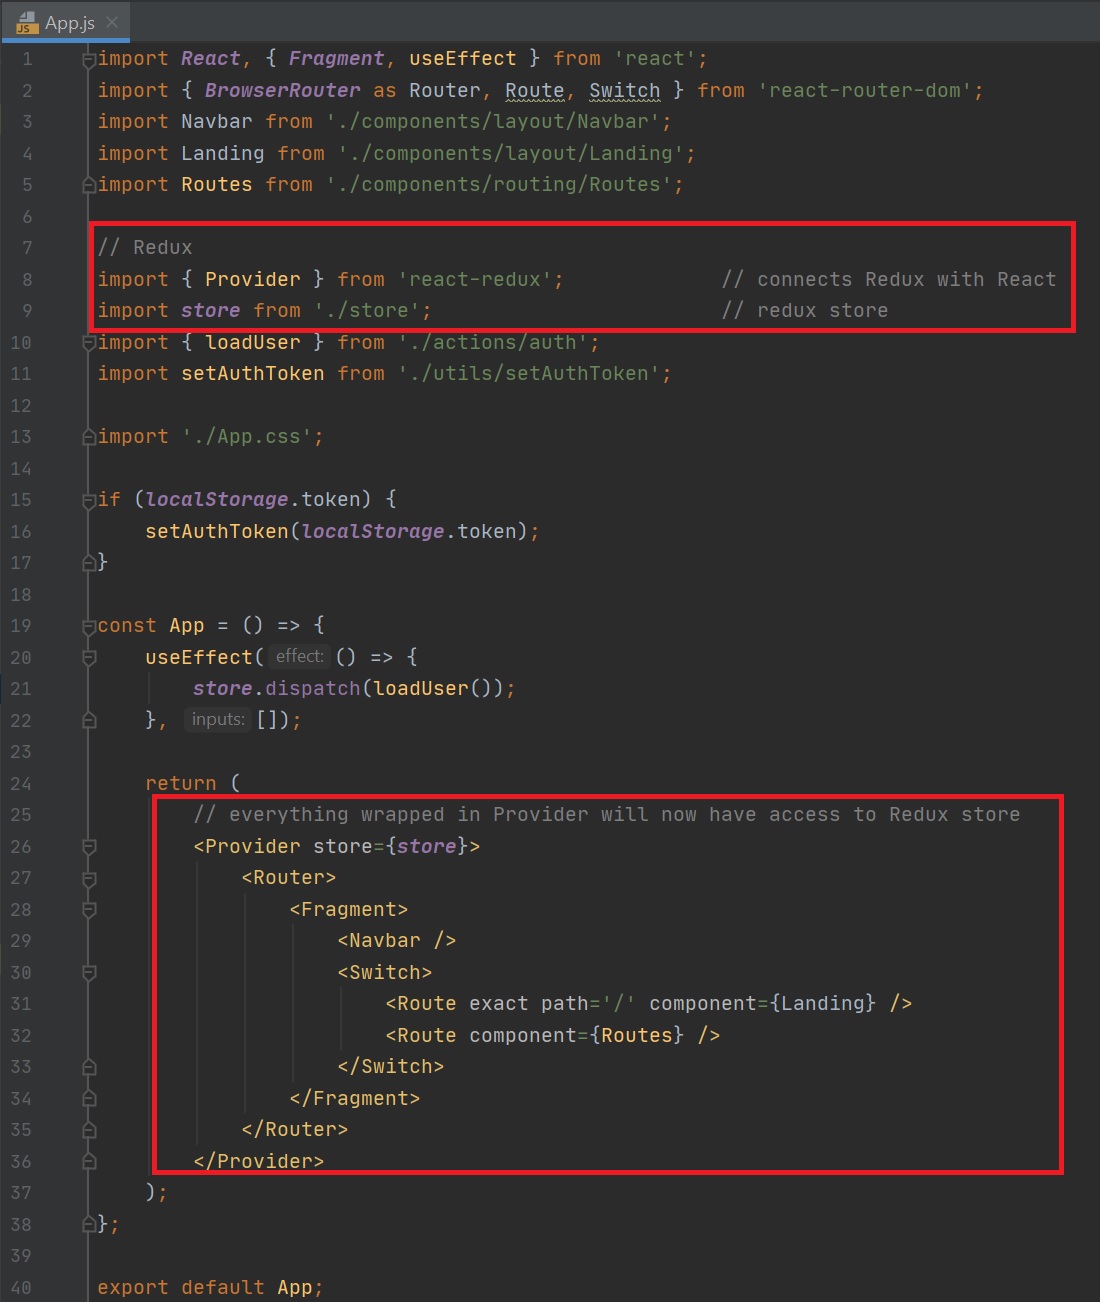The width and height of the screenshot is (1100, 1302).
Task: Collapse the import block at line 1
Action: click(89, 59)
